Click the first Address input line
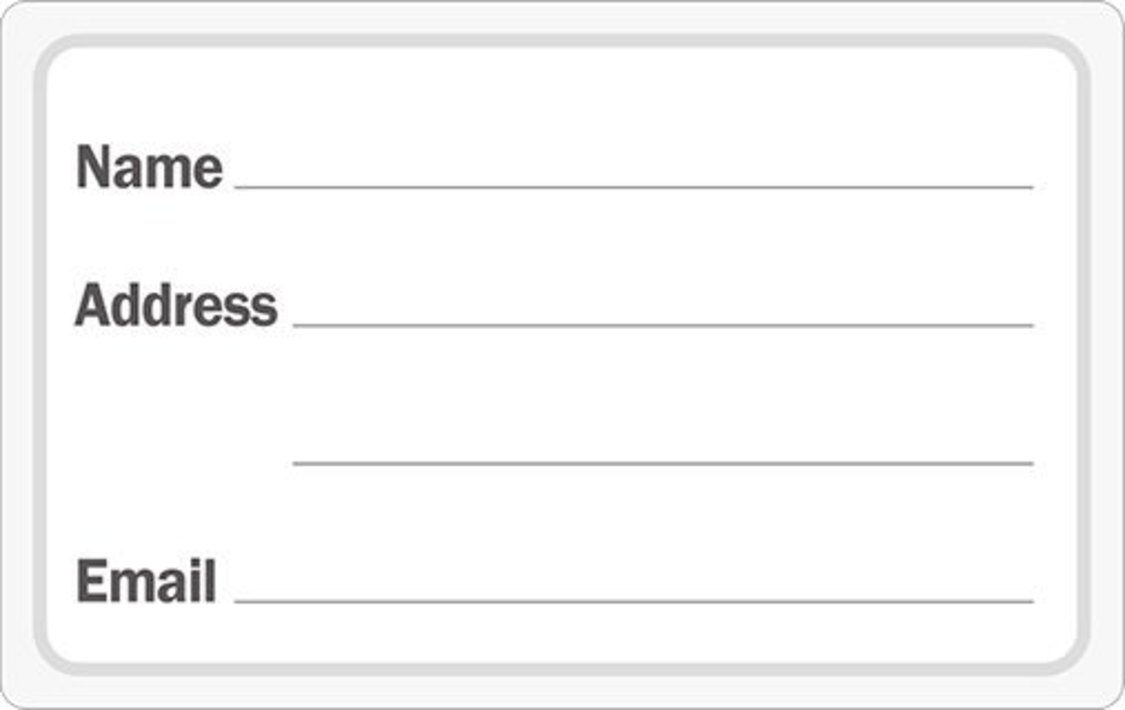The image size is (1125, 710). click(x=662, y=324)
